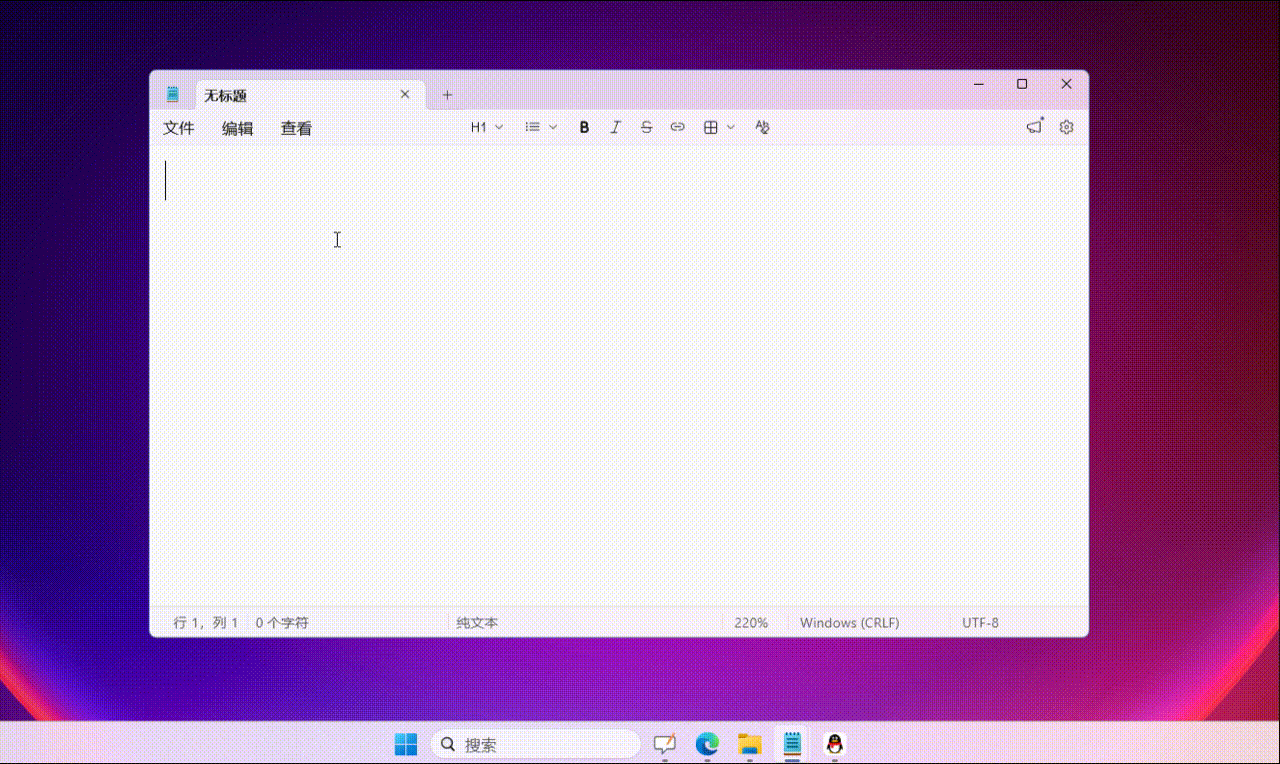
Task: Click the 220% zoom level
Action: pyautogui.click(x=751, y=622)
